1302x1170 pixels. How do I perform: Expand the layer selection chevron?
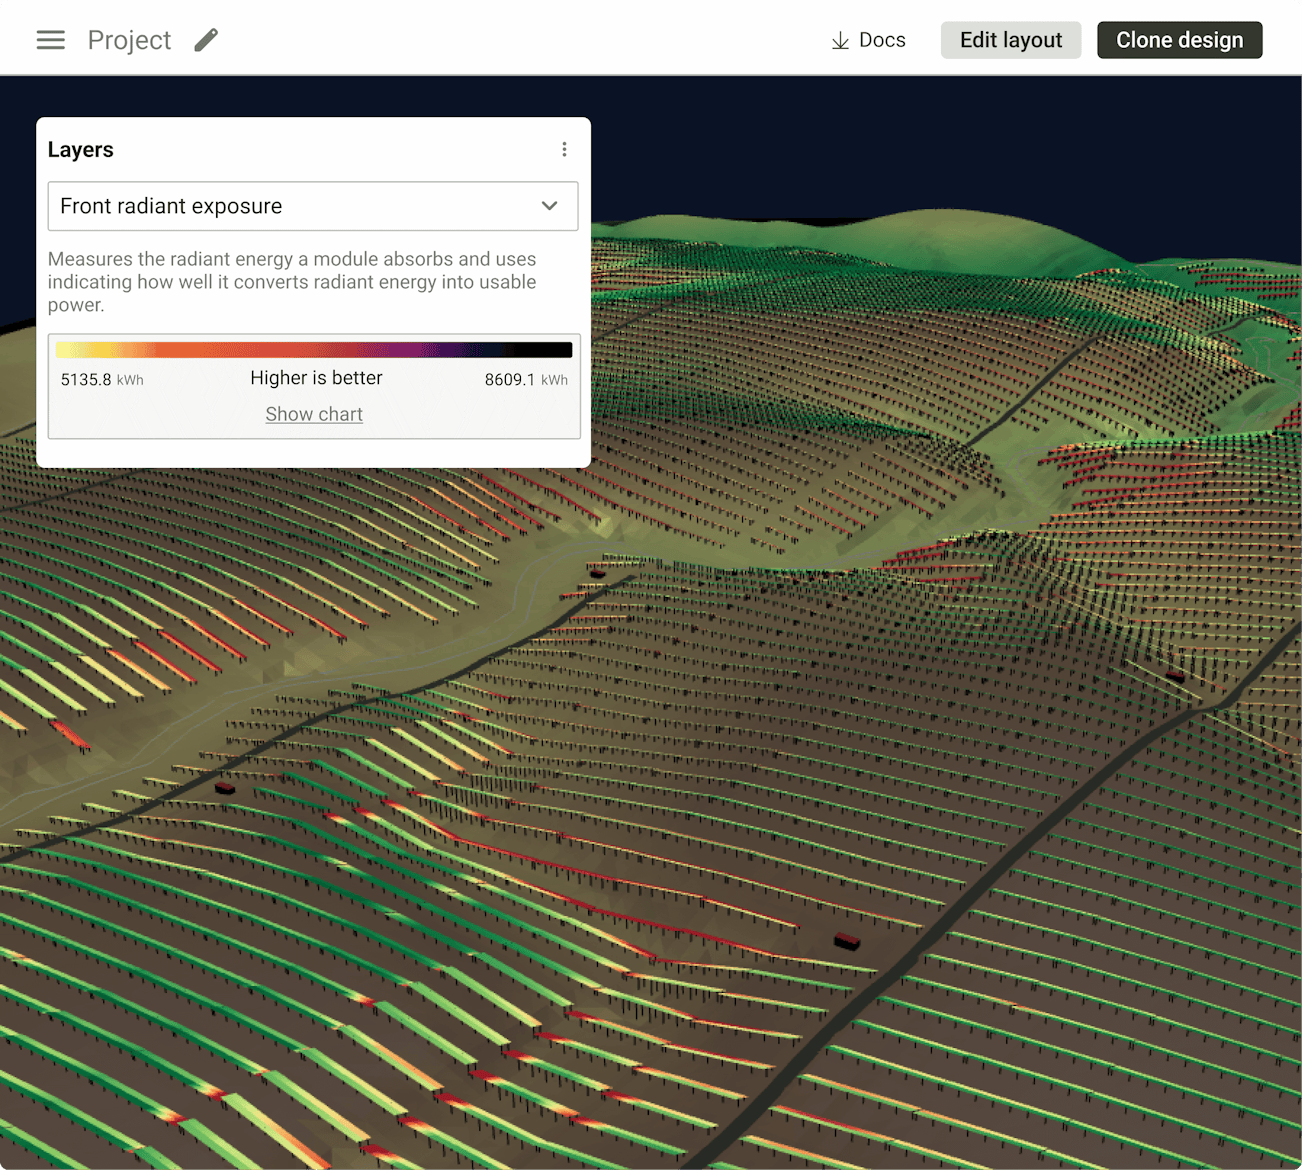coord(549,206)
